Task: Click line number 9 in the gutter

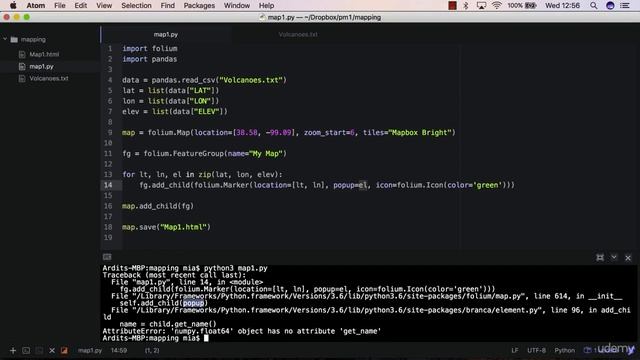Action: click(110, 132)
